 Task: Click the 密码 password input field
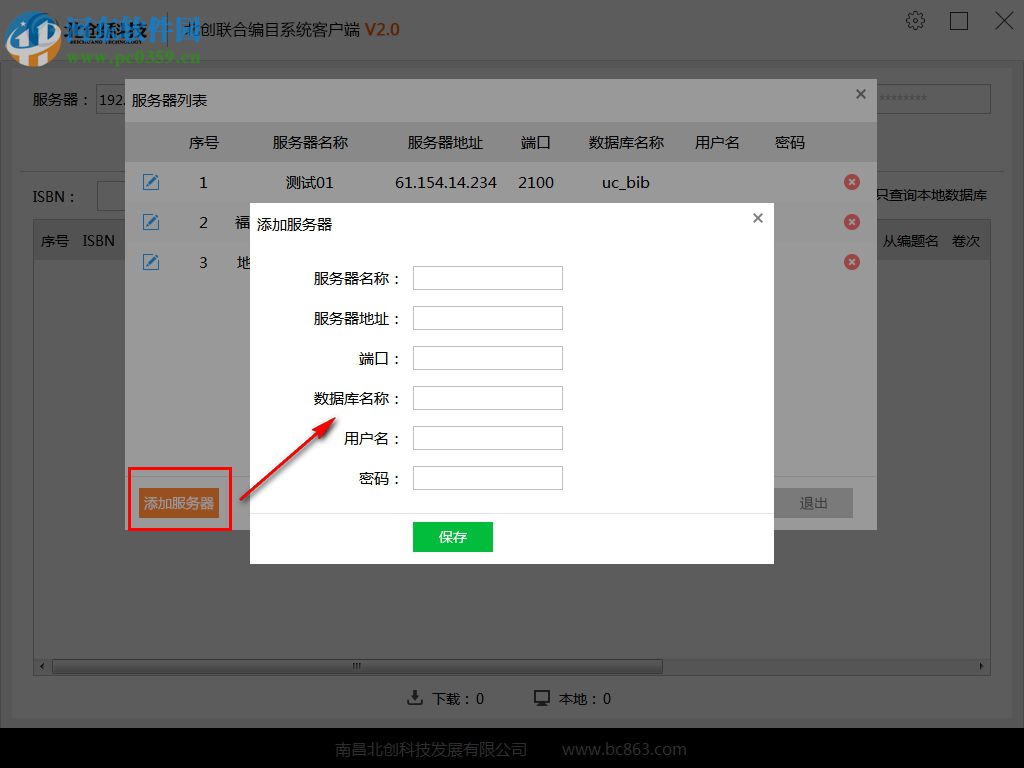(x=487, y=477)
